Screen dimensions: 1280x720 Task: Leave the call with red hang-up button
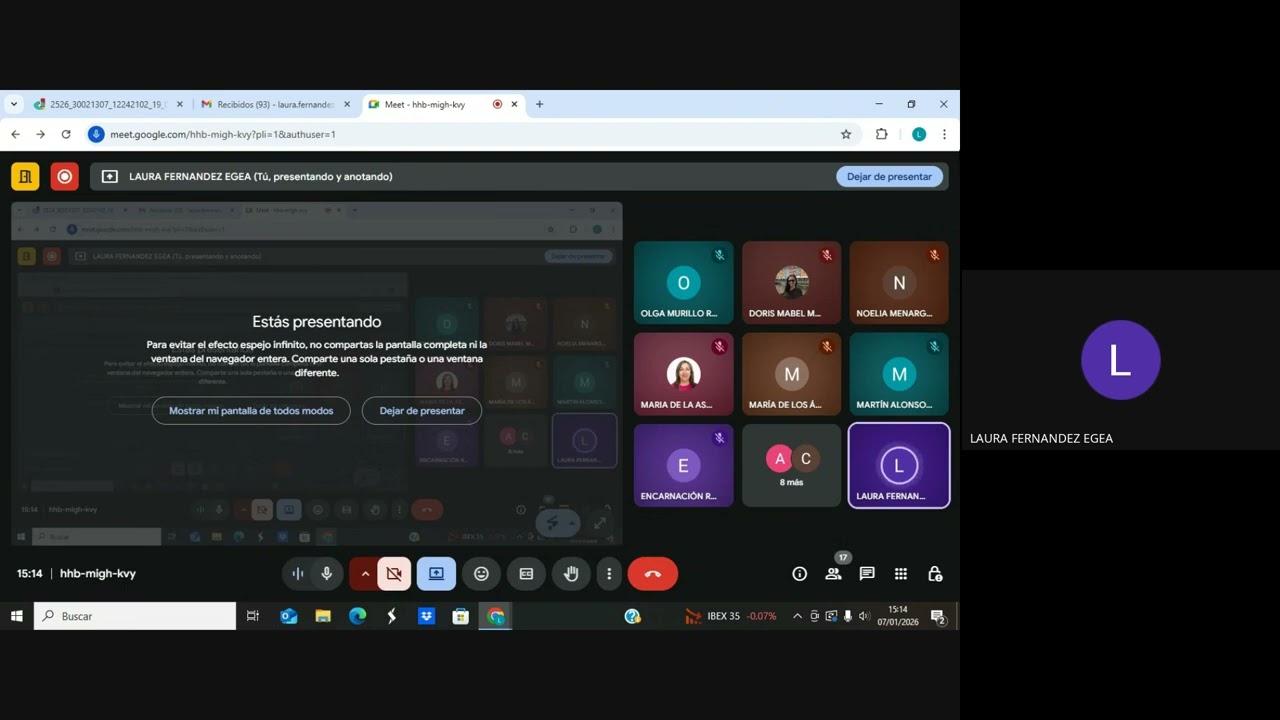[x=653, y=574]
